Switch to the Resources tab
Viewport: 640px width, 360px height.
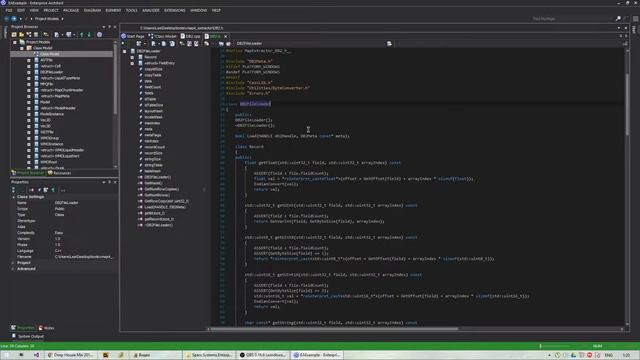[60, 173]
